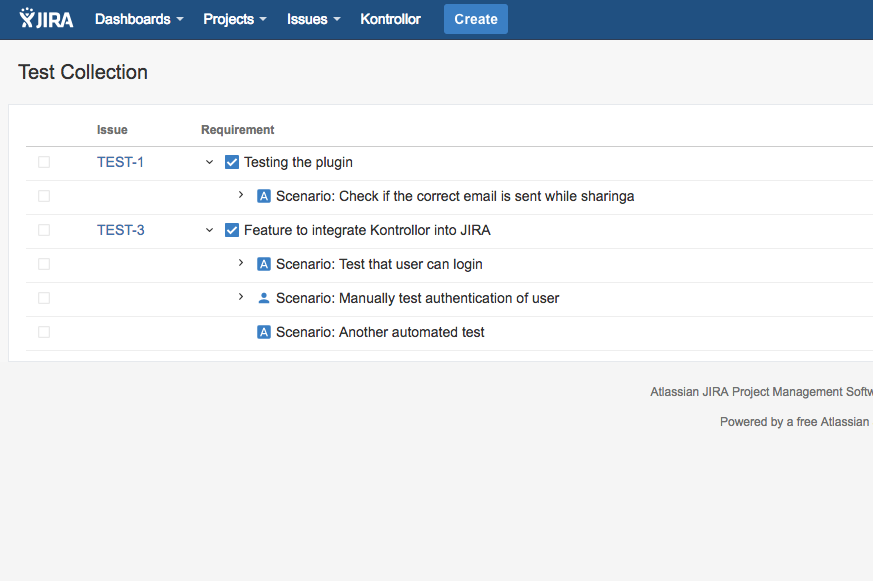Toggle row checkbox for TEST-3
The height and width of the screenshot is (581, 873).
44,230
